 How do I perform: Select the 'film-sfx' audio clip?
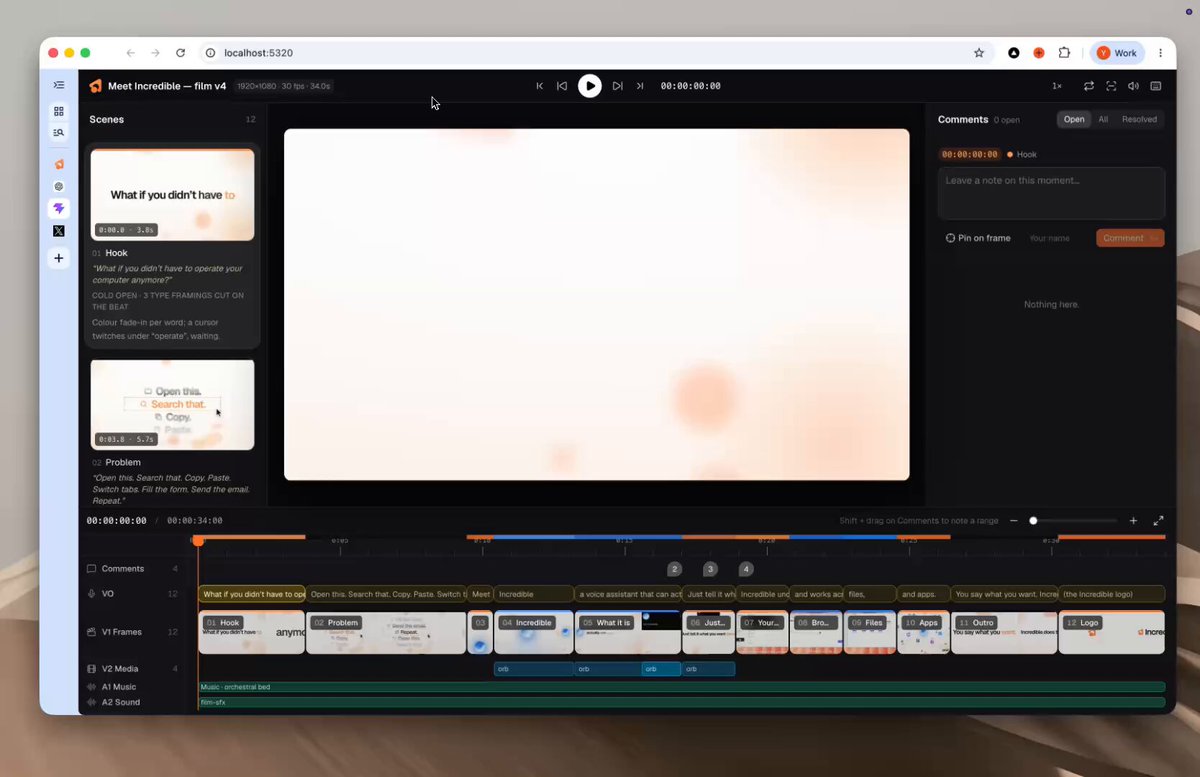tap(682, 702)
